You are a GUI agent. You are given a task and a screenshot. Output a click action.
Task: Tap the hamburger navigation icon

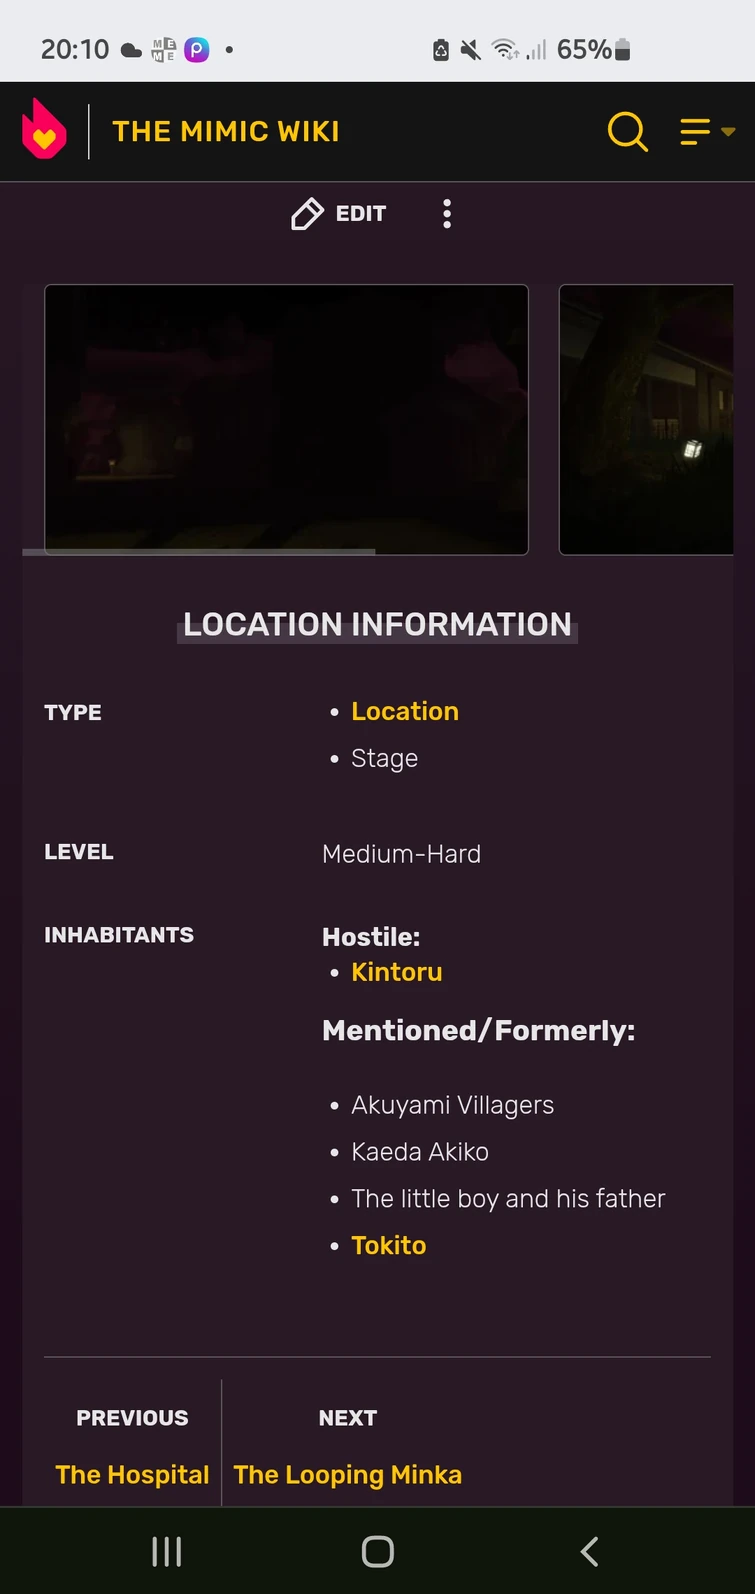695,131
